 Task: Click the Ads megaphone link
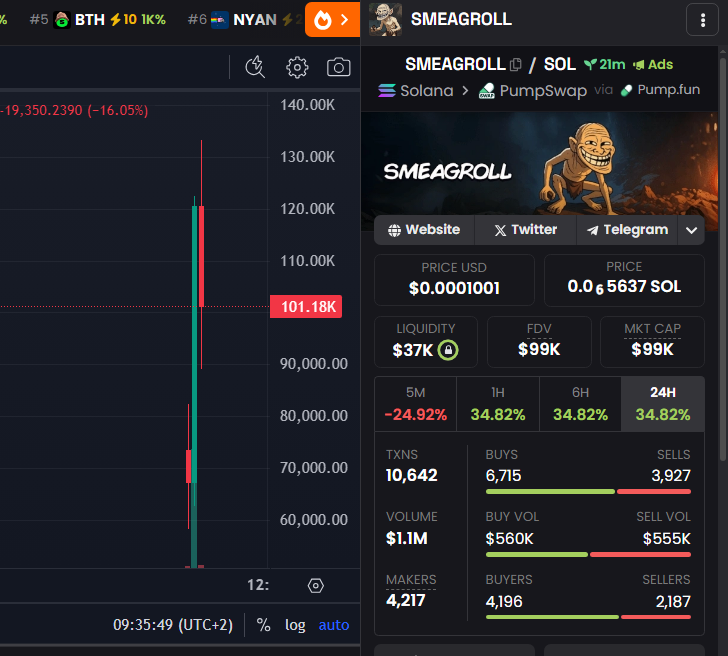pyautogui.click(x=653, y=65)
